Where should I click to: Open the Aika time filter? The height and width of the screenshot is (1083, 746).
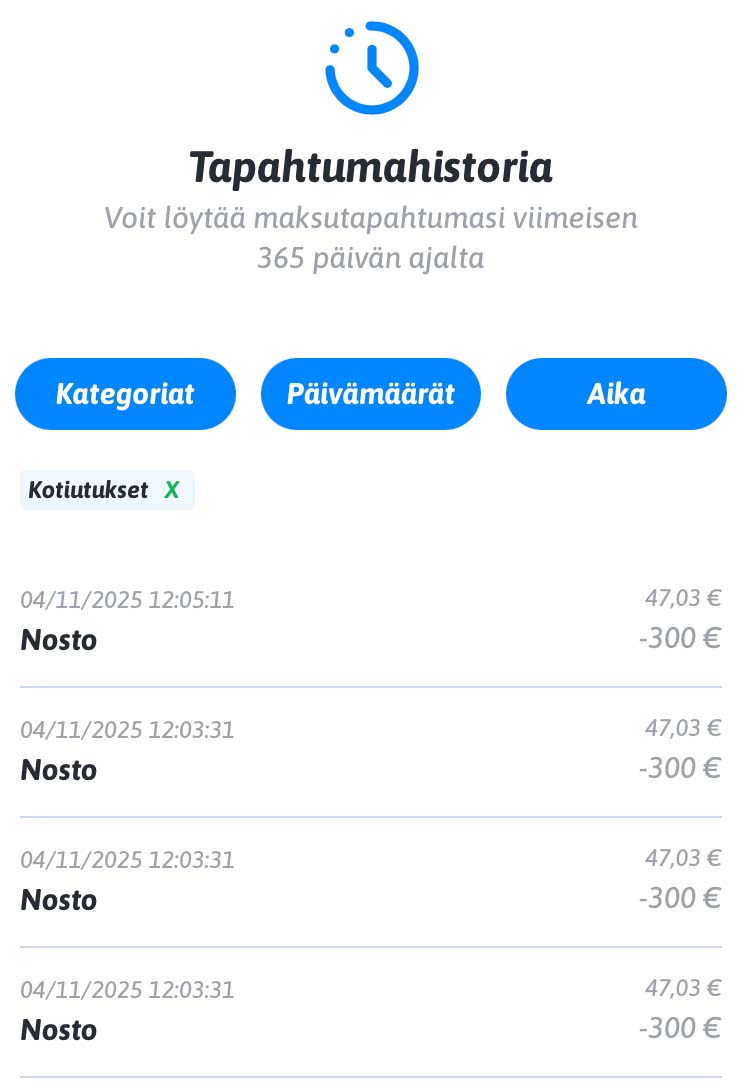tap(616, 394)
